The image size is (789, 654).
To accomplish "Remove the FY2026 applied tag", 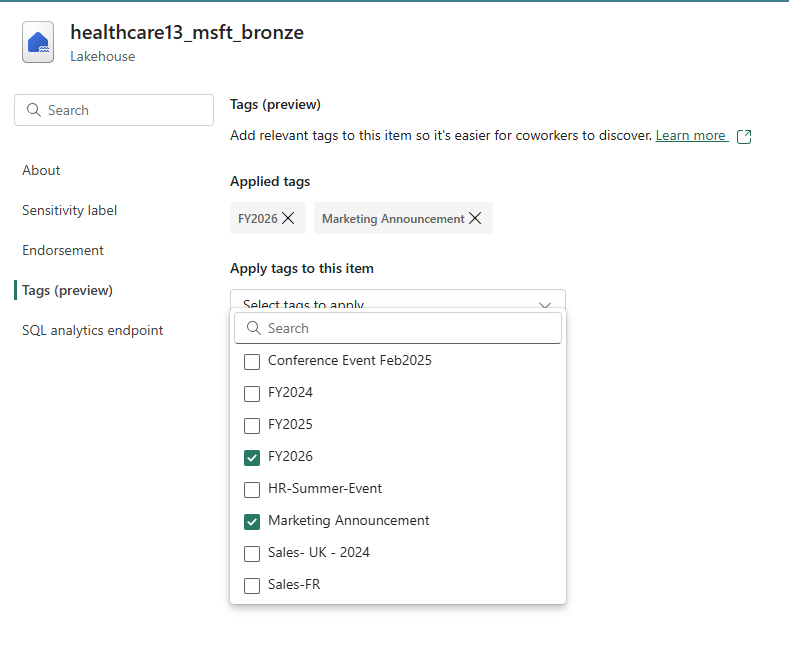I will coord(288,218).
